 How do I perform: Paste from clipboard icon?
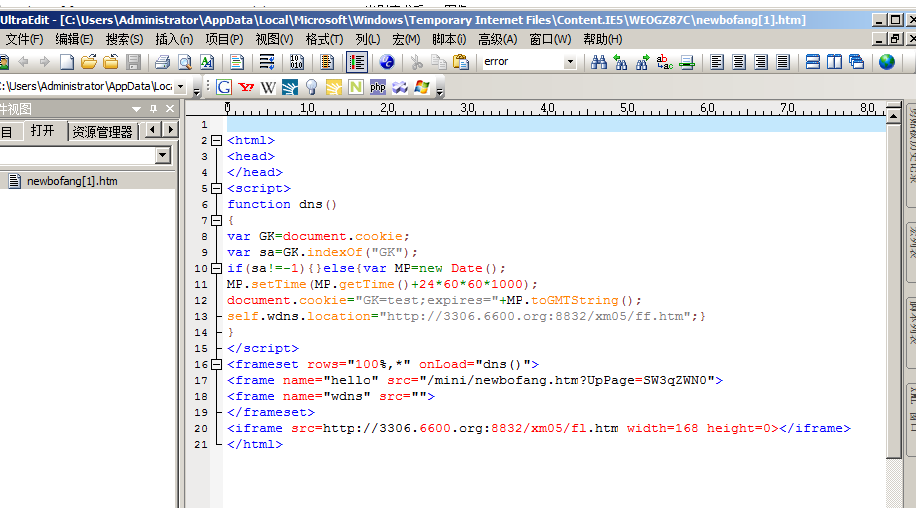[461, 62]
